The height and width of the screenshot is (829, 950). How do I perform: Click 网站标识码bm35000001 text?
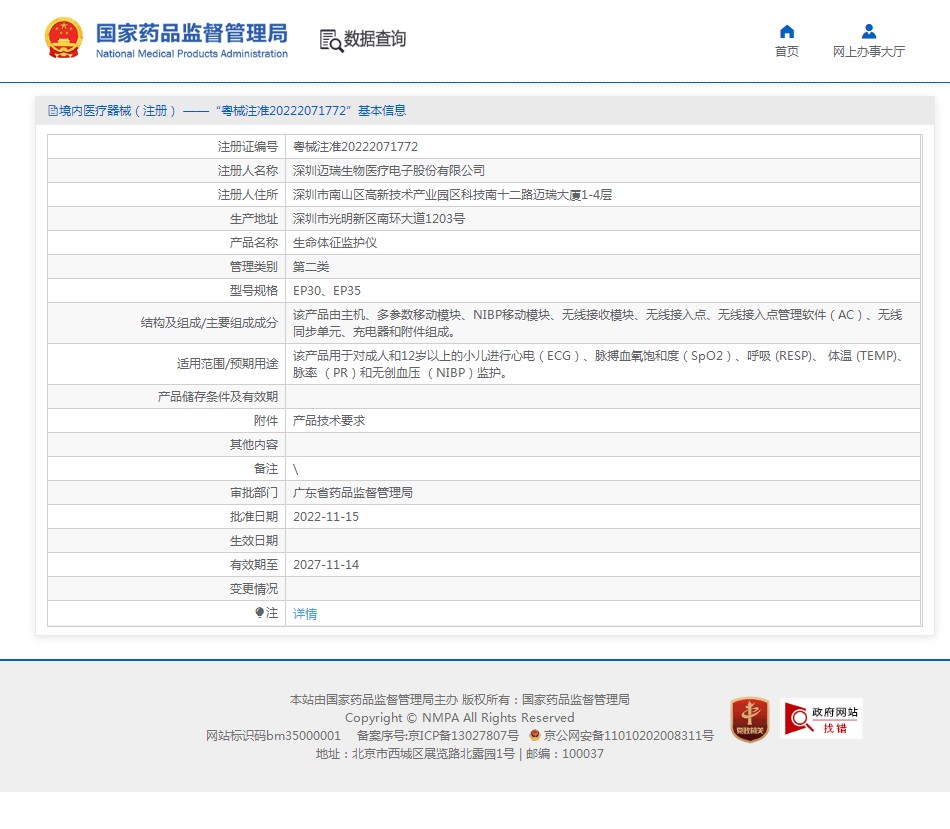[273, 736]
